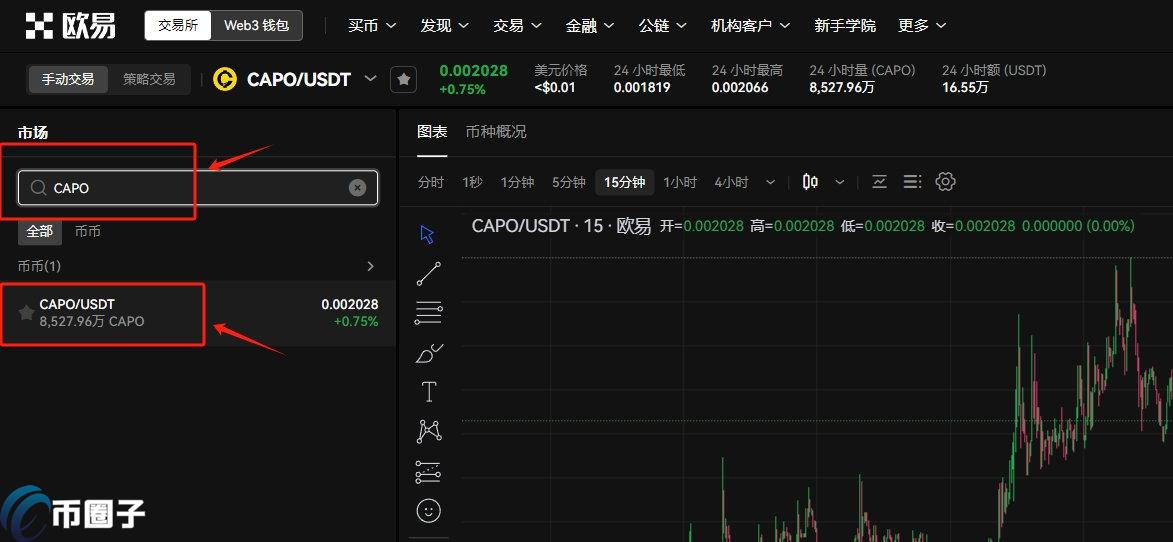Viewport: 1173px width, 542px height.
Task: Select the horizontal lines Fibonacci tool
Action: point(429,313)
